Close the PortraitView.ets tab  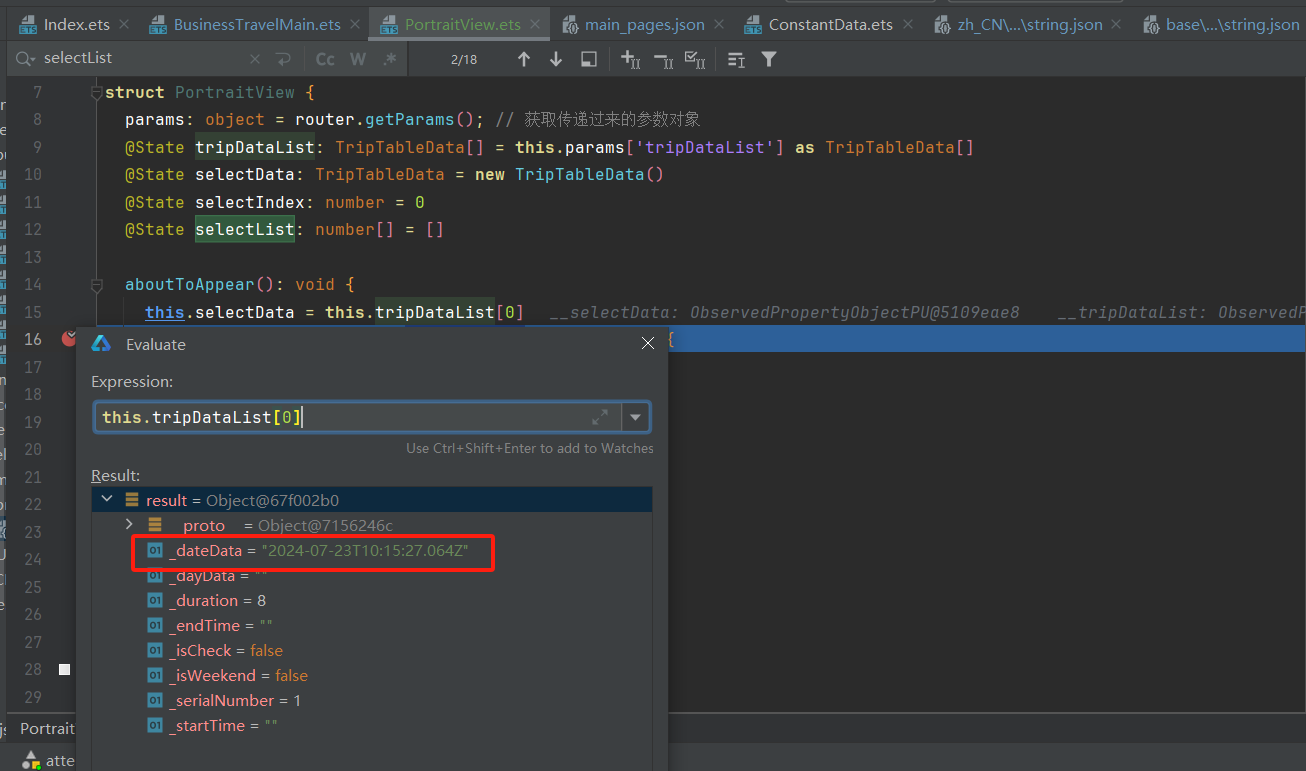click(536, 25)
